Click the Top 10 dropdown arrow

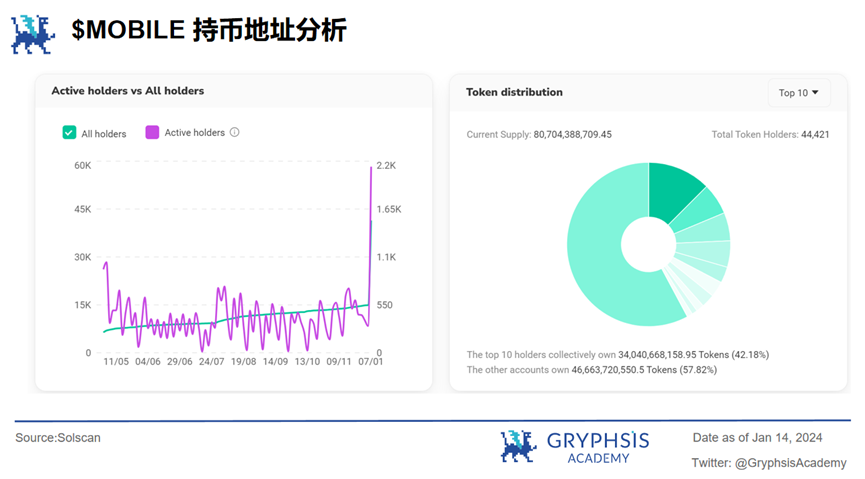(815, 93)
